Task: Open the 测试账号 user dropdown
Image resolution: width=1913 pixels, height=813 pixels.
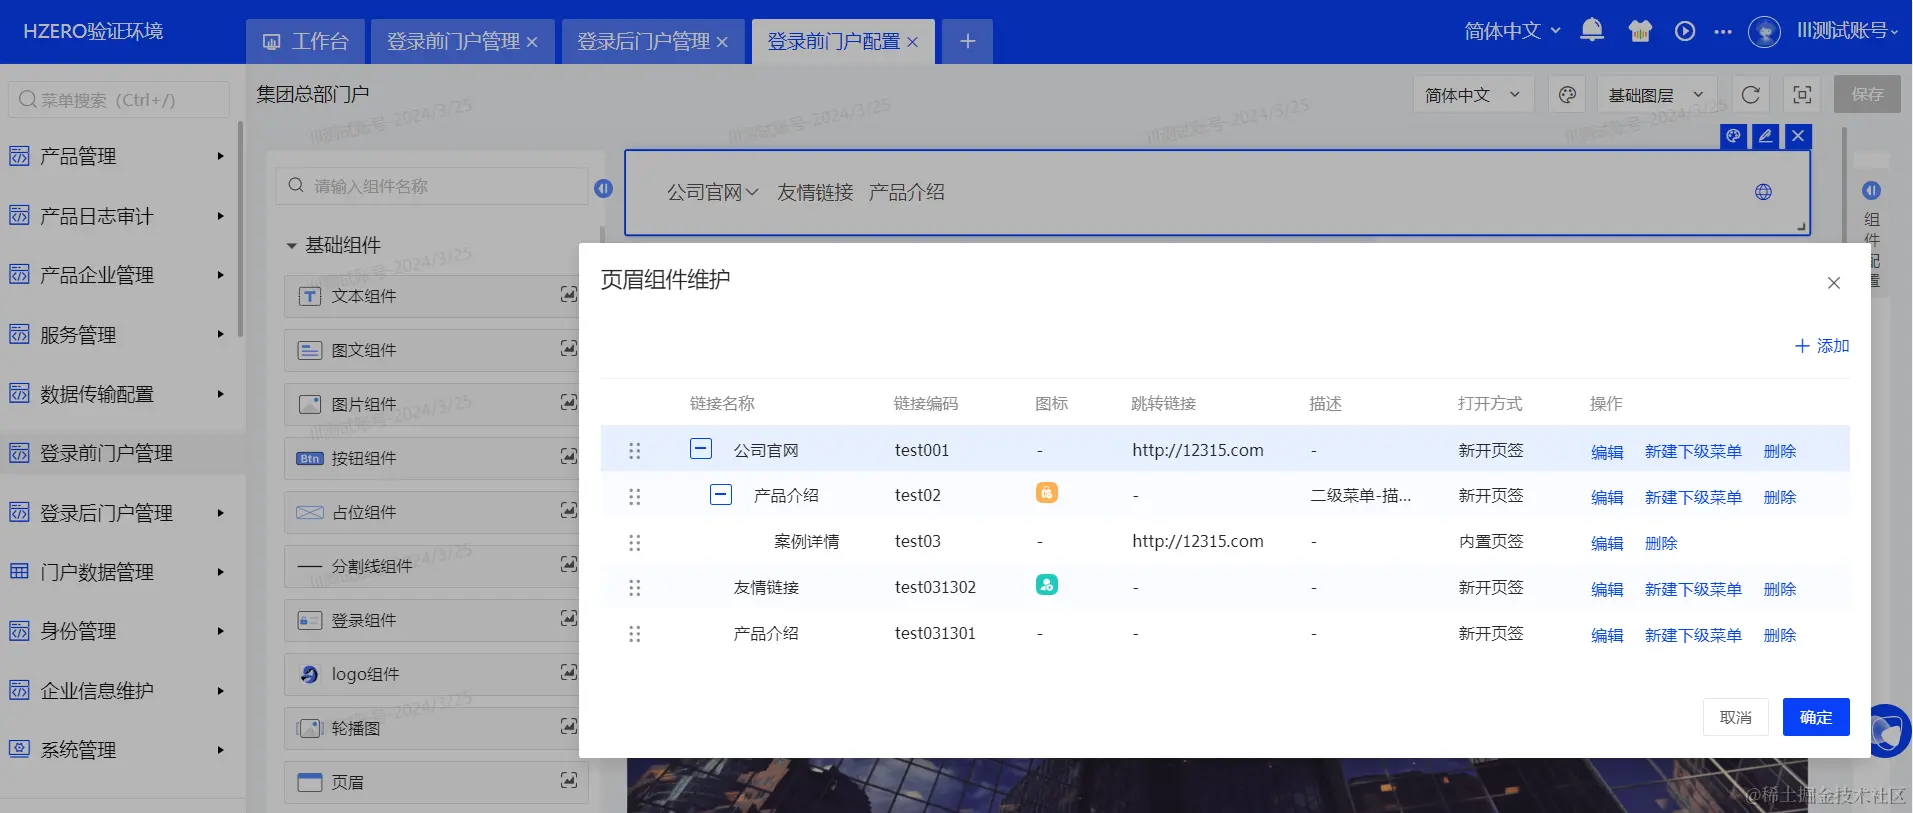Action: point(1848,31)
